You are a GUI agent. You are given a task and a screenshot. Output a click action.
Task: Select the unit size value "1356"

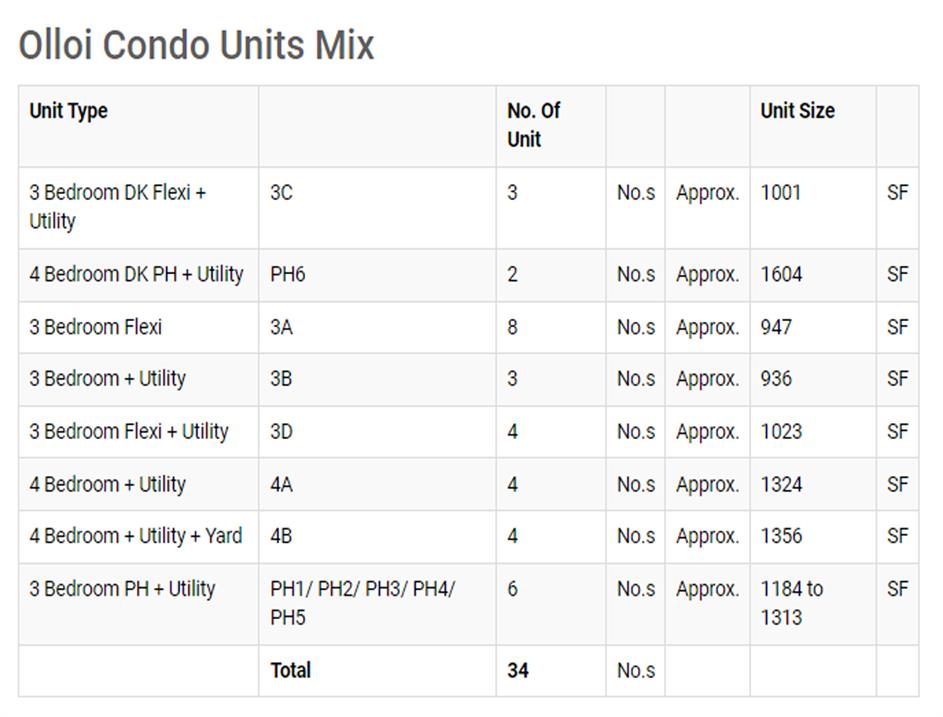click(781, 536)
